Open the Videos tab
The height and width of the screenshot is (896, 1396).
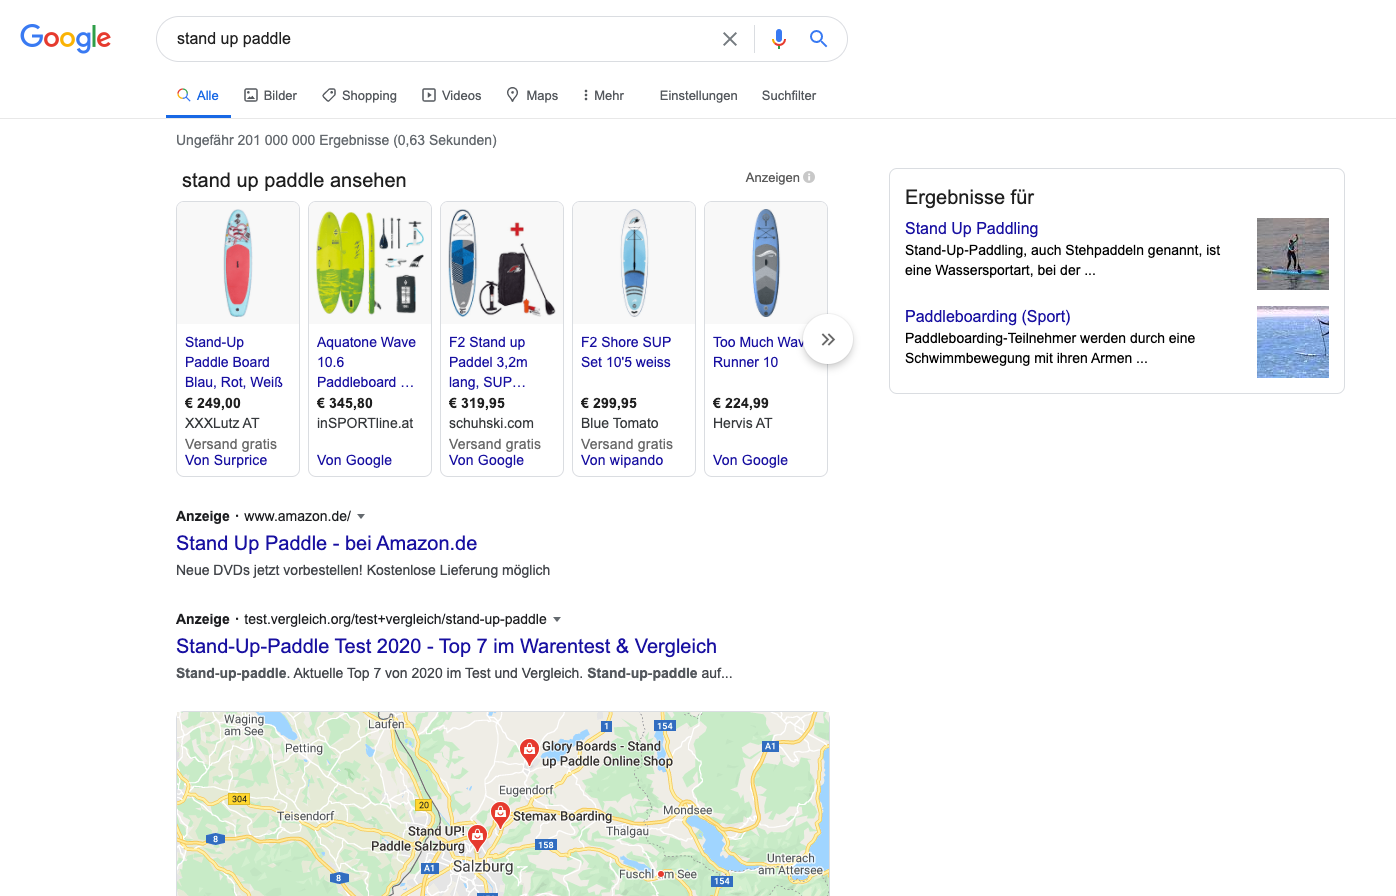pos(452,95)
